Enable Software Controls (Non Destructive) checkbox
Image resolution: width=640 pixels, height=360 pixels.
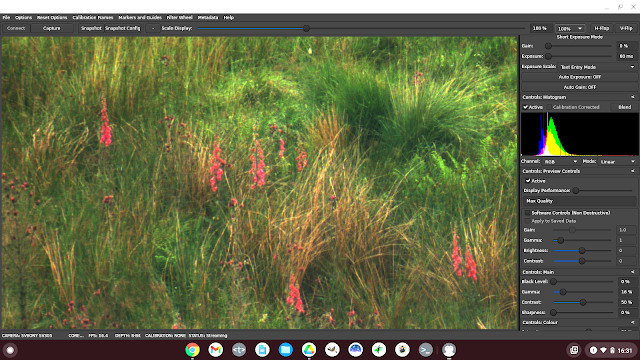pyautogui.click(x=528, y=213)
